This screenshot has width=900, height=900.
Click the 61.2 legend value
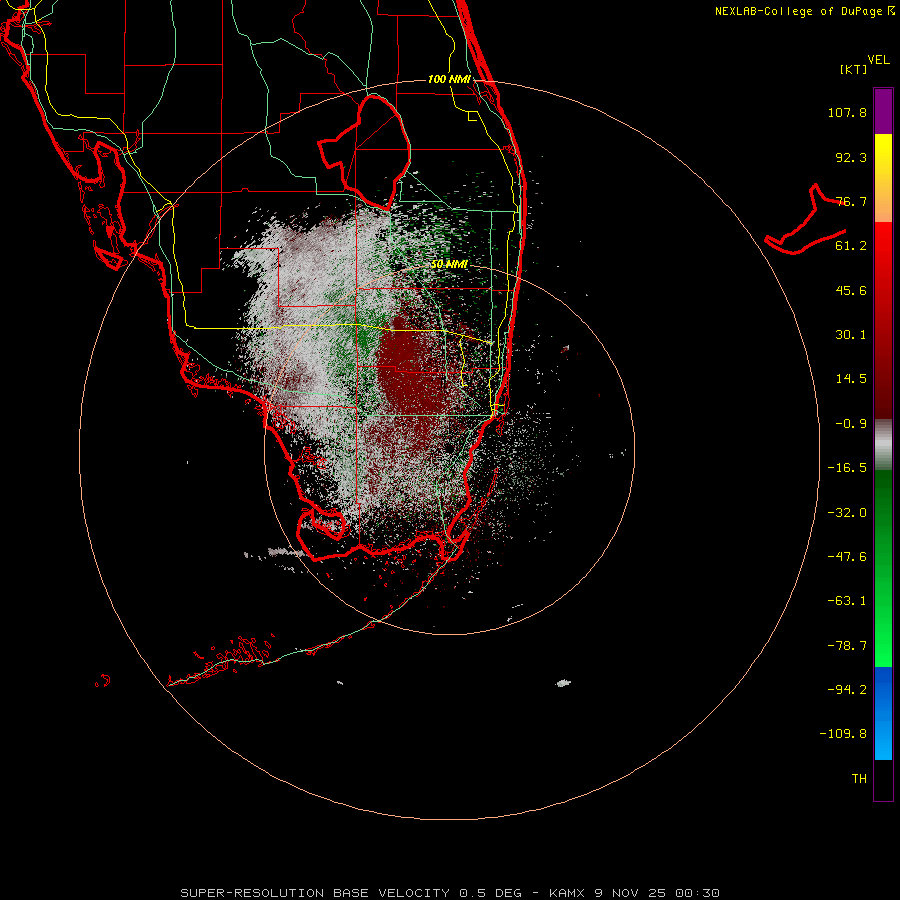tap(851, 246)
